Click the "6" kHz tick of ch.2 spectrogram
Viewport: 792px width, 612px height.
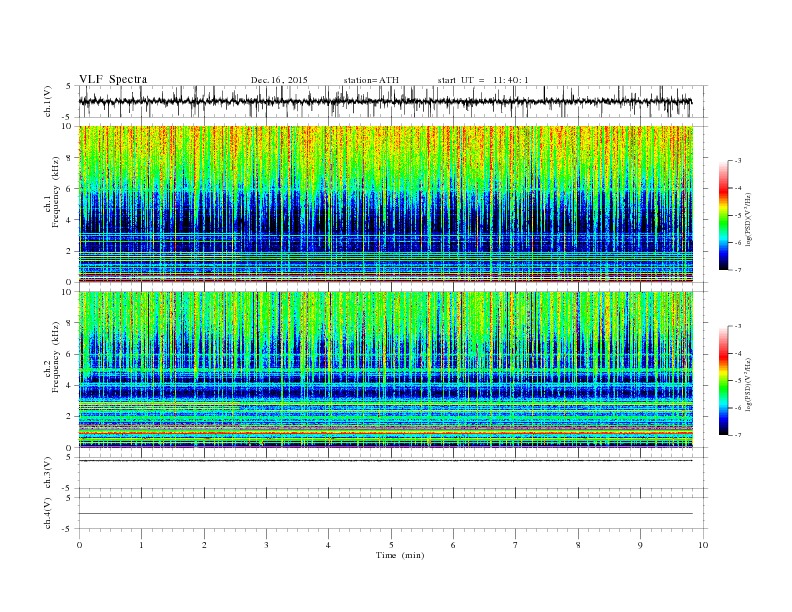point(70,354)
